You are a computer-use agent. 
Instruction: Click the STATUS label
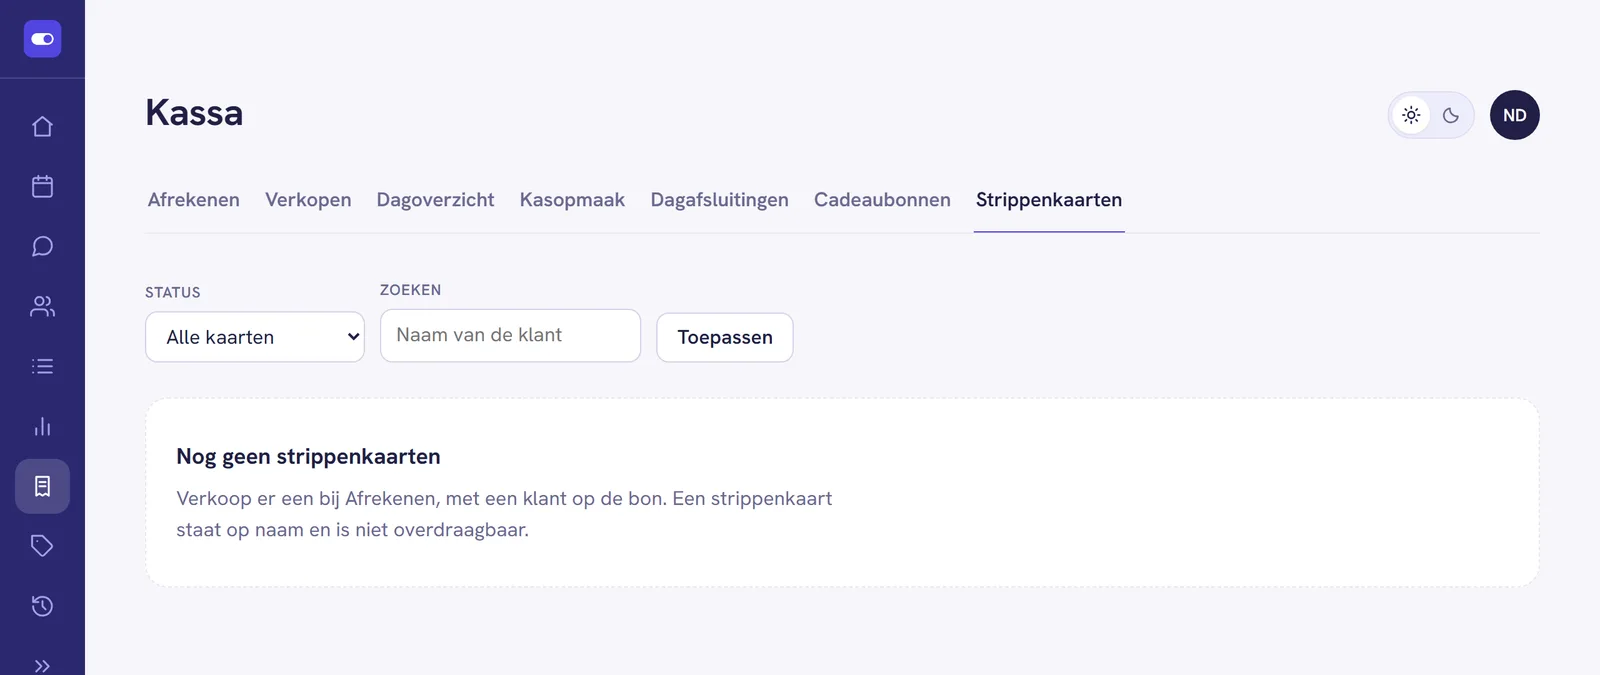[173, 292]
